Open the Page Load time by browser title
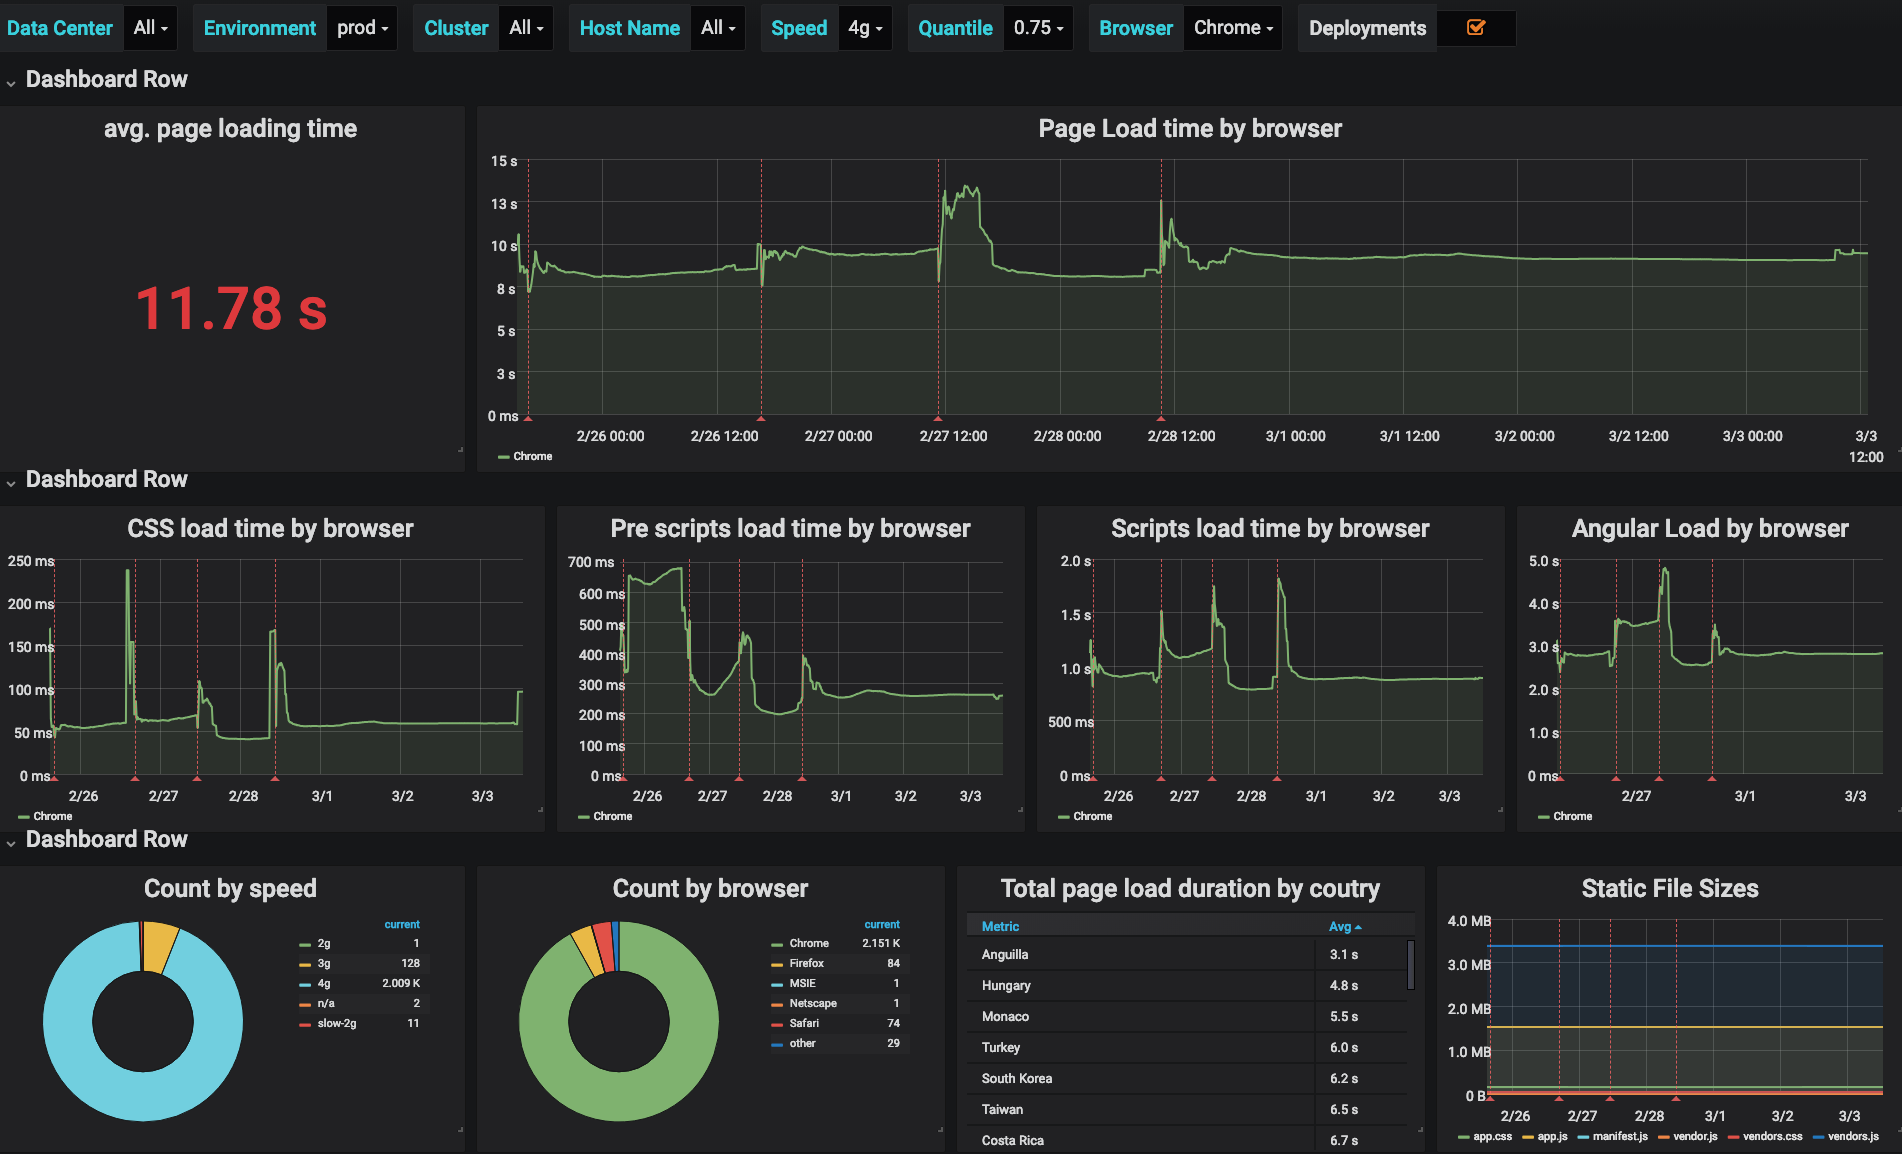The image size is (1902, 1154). click(1190, 128)
